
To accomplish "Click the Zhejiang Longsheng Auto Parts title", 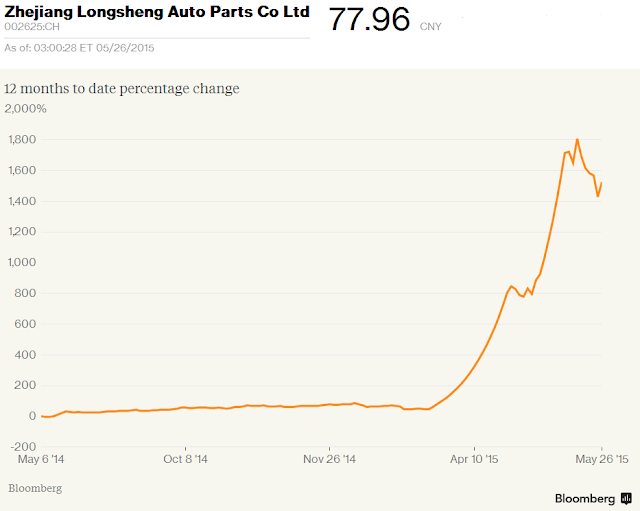I will click(157, 12).
